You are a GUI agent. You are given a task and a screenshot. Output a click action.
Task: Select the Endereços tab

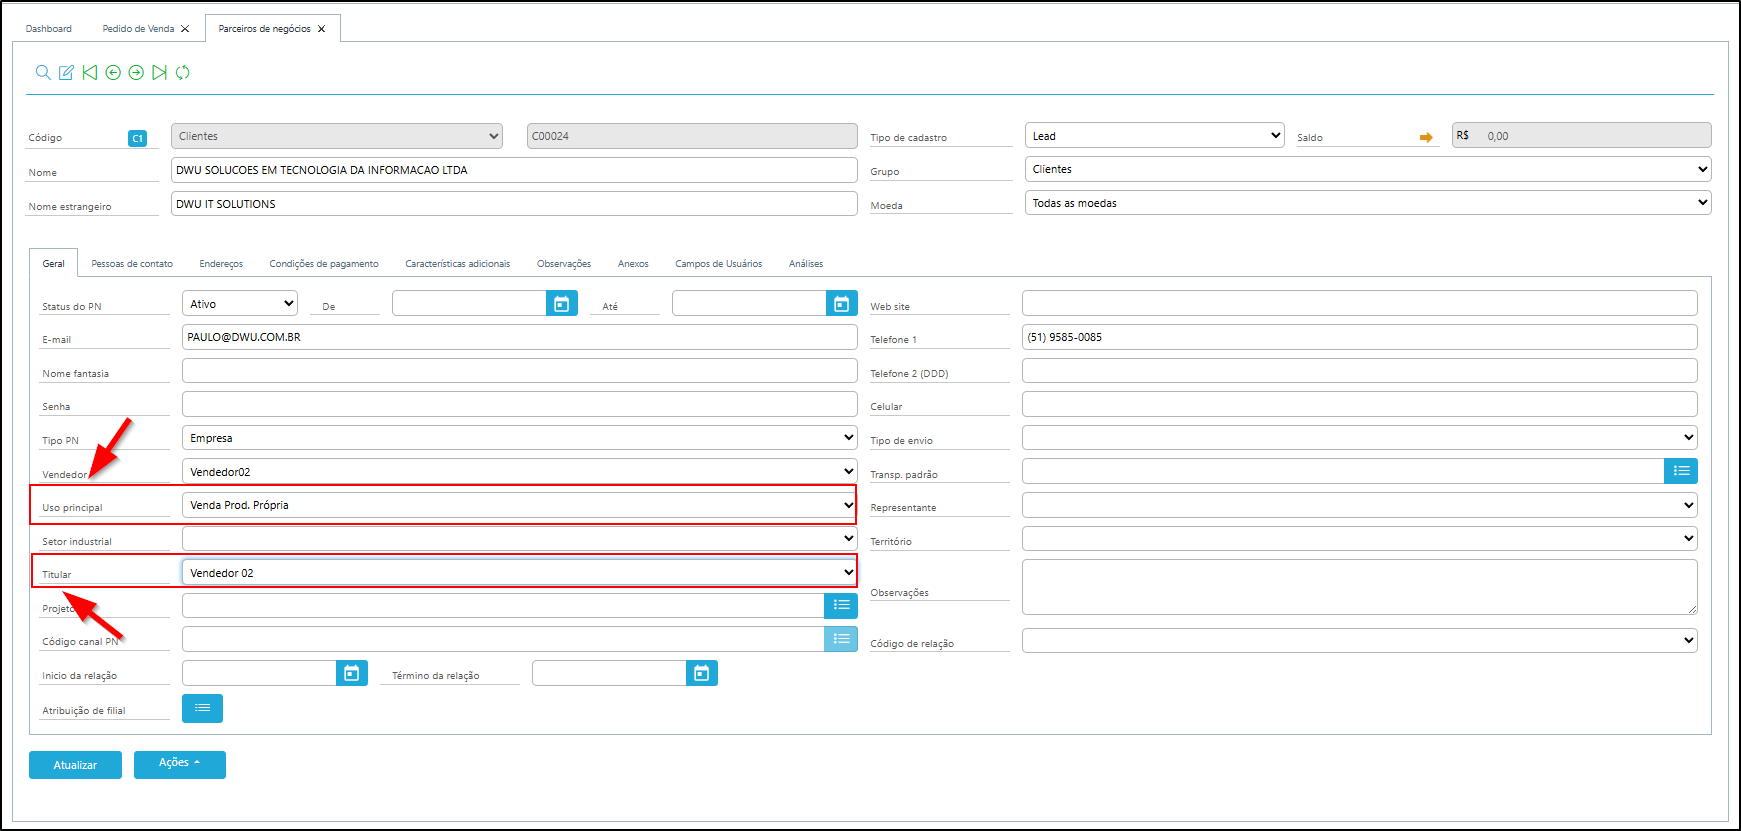pos(221,264)
